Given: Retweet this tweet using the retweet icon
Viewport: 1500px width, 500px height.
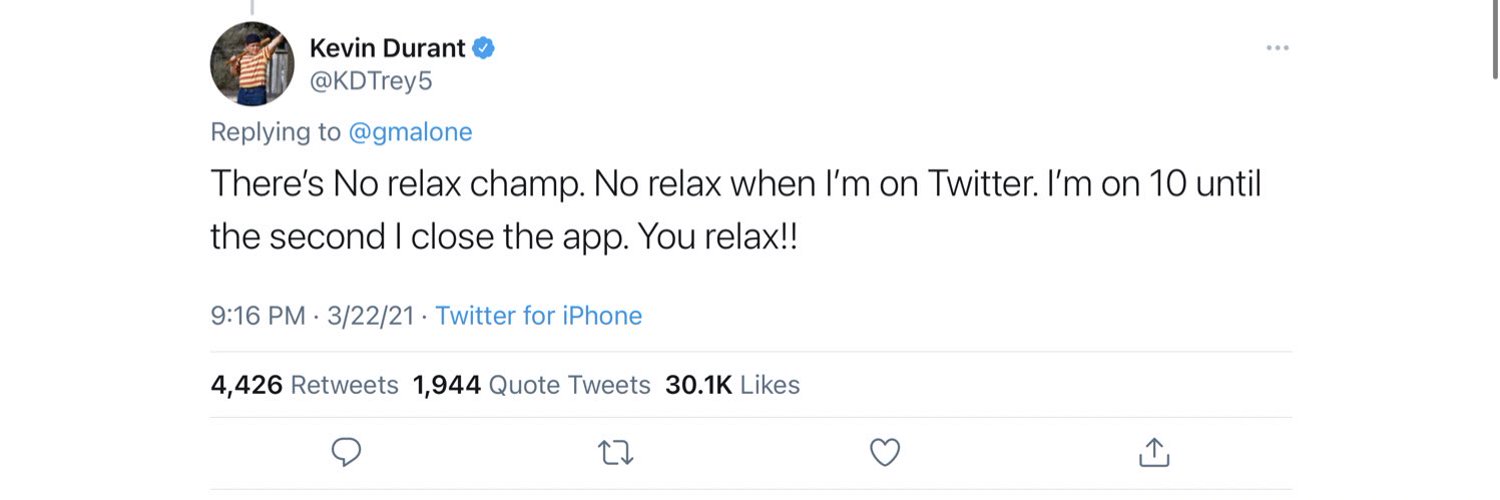Looking at the screenshot, I should [x=614, y=453].
